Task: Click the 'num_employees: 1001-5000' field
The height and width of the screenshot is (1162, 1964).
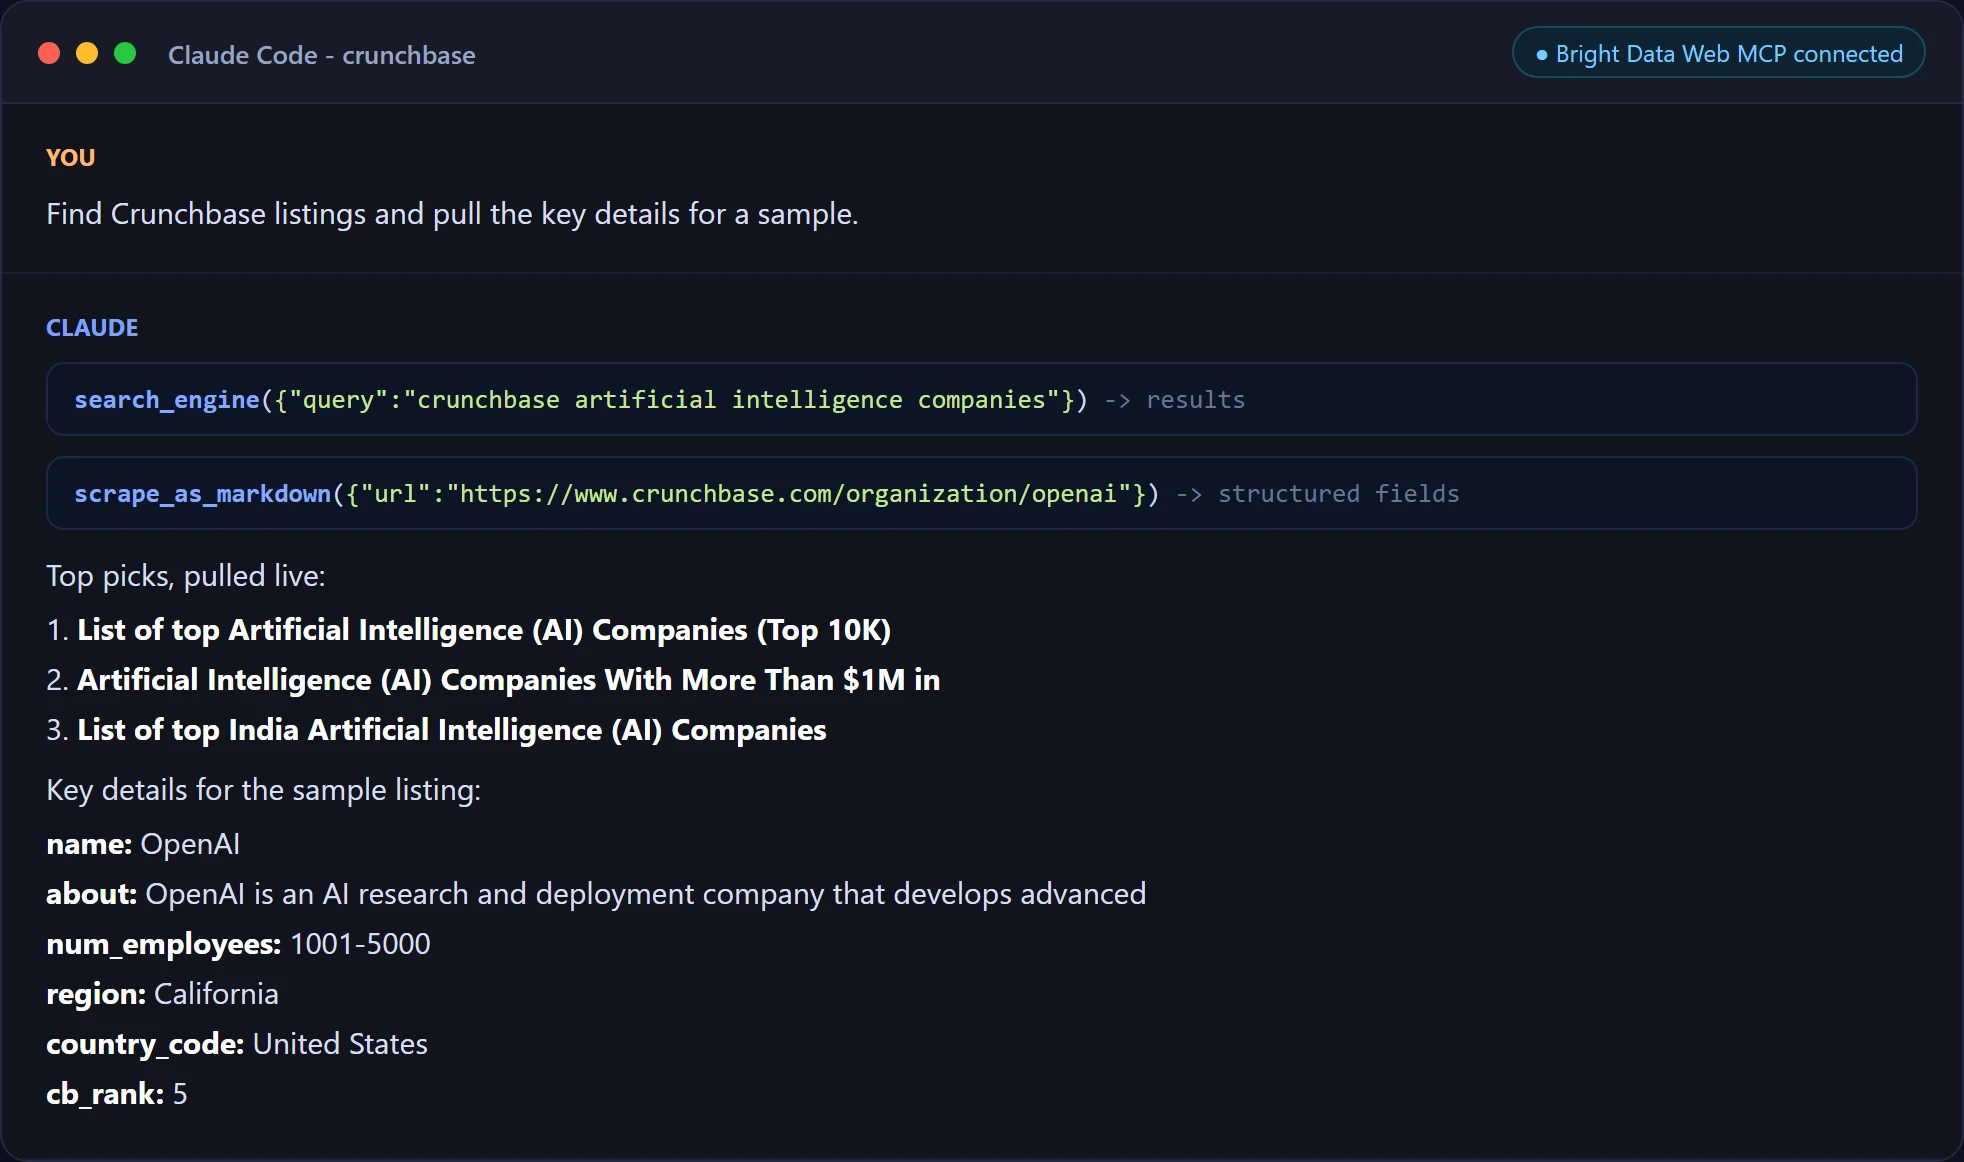Action: (238, 944)
